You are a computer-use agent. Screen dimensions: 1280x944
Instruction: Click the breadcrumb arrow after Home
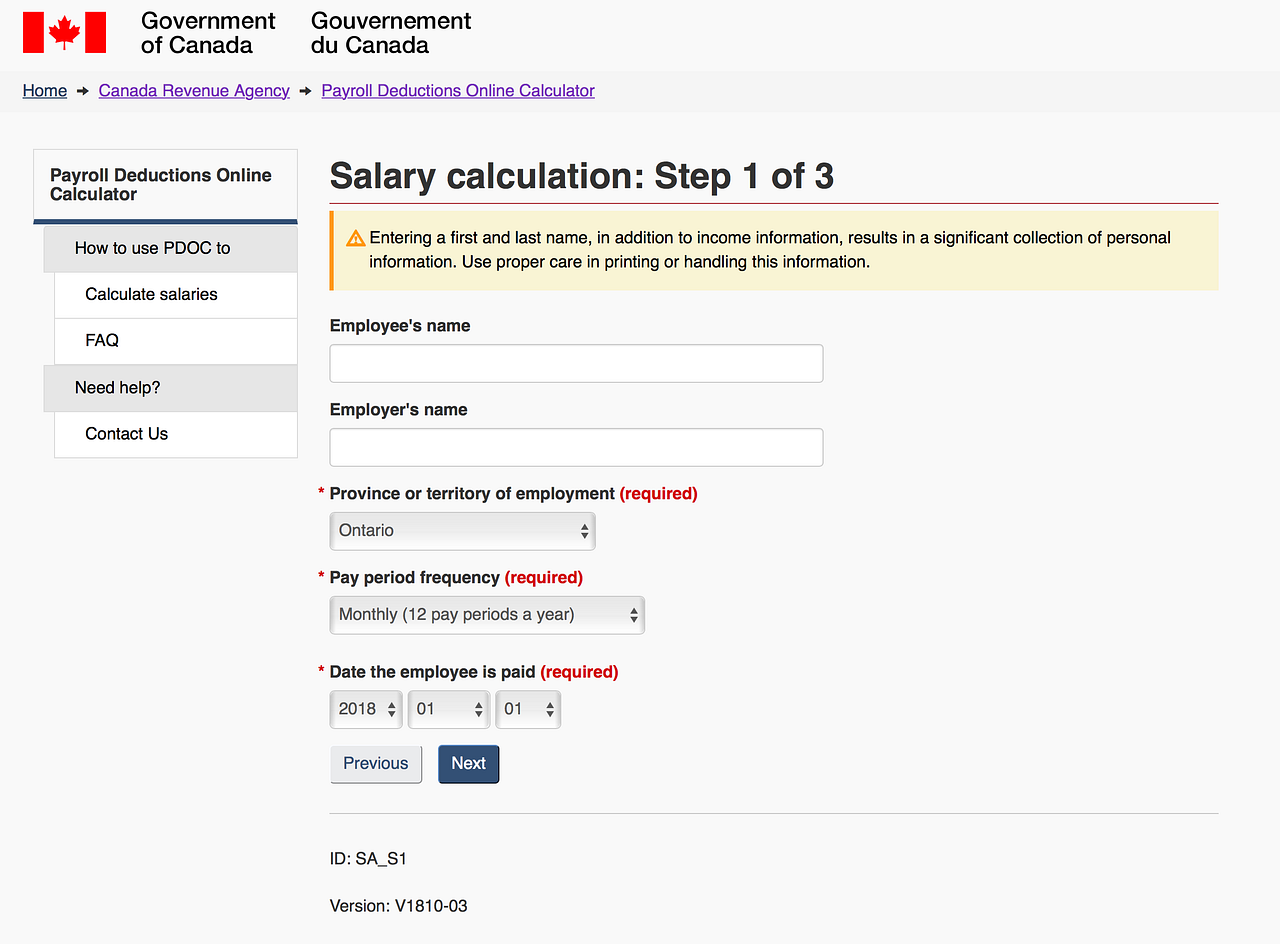click(x=80, y=91)
